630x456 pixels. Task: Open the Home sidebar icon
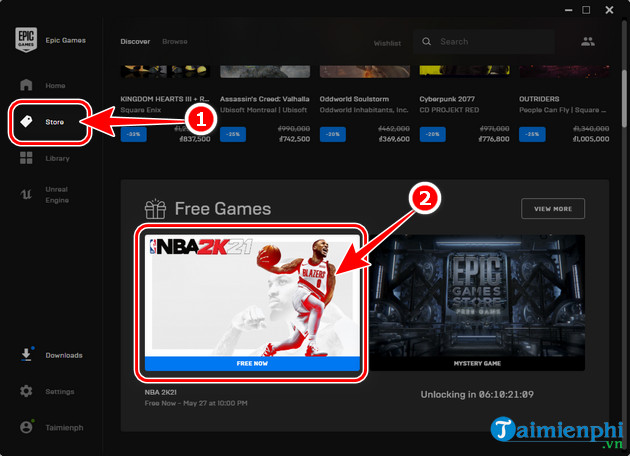coord(26,85)
